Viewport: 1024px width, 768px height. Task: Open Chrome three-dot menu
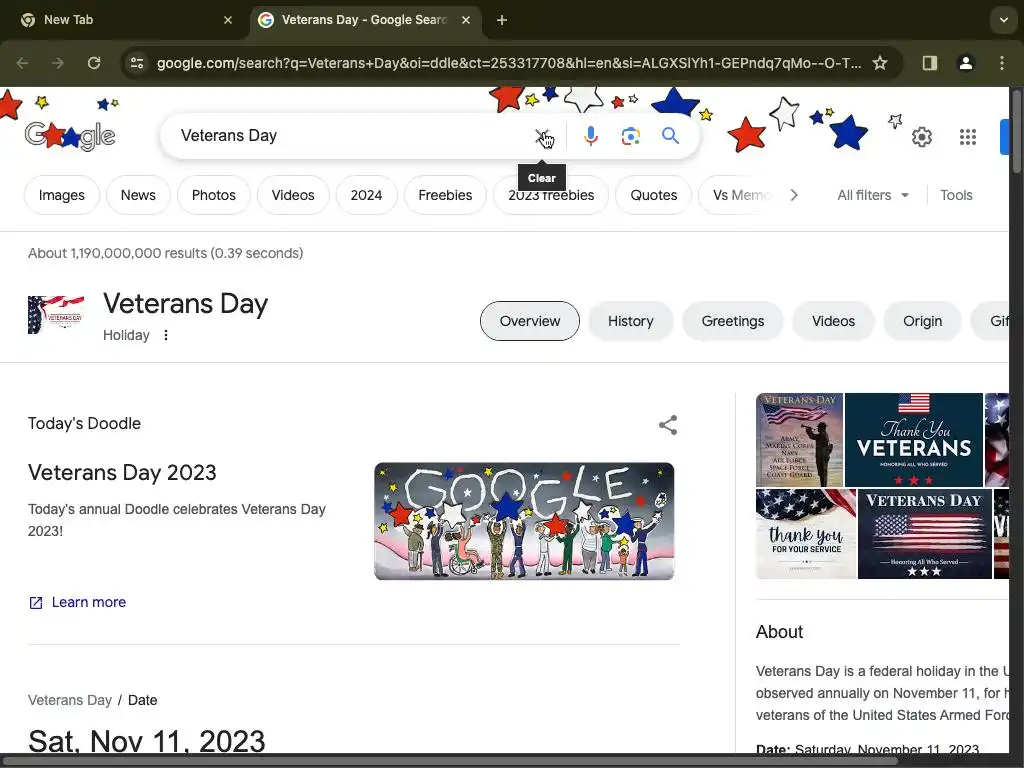point(1002,63)
